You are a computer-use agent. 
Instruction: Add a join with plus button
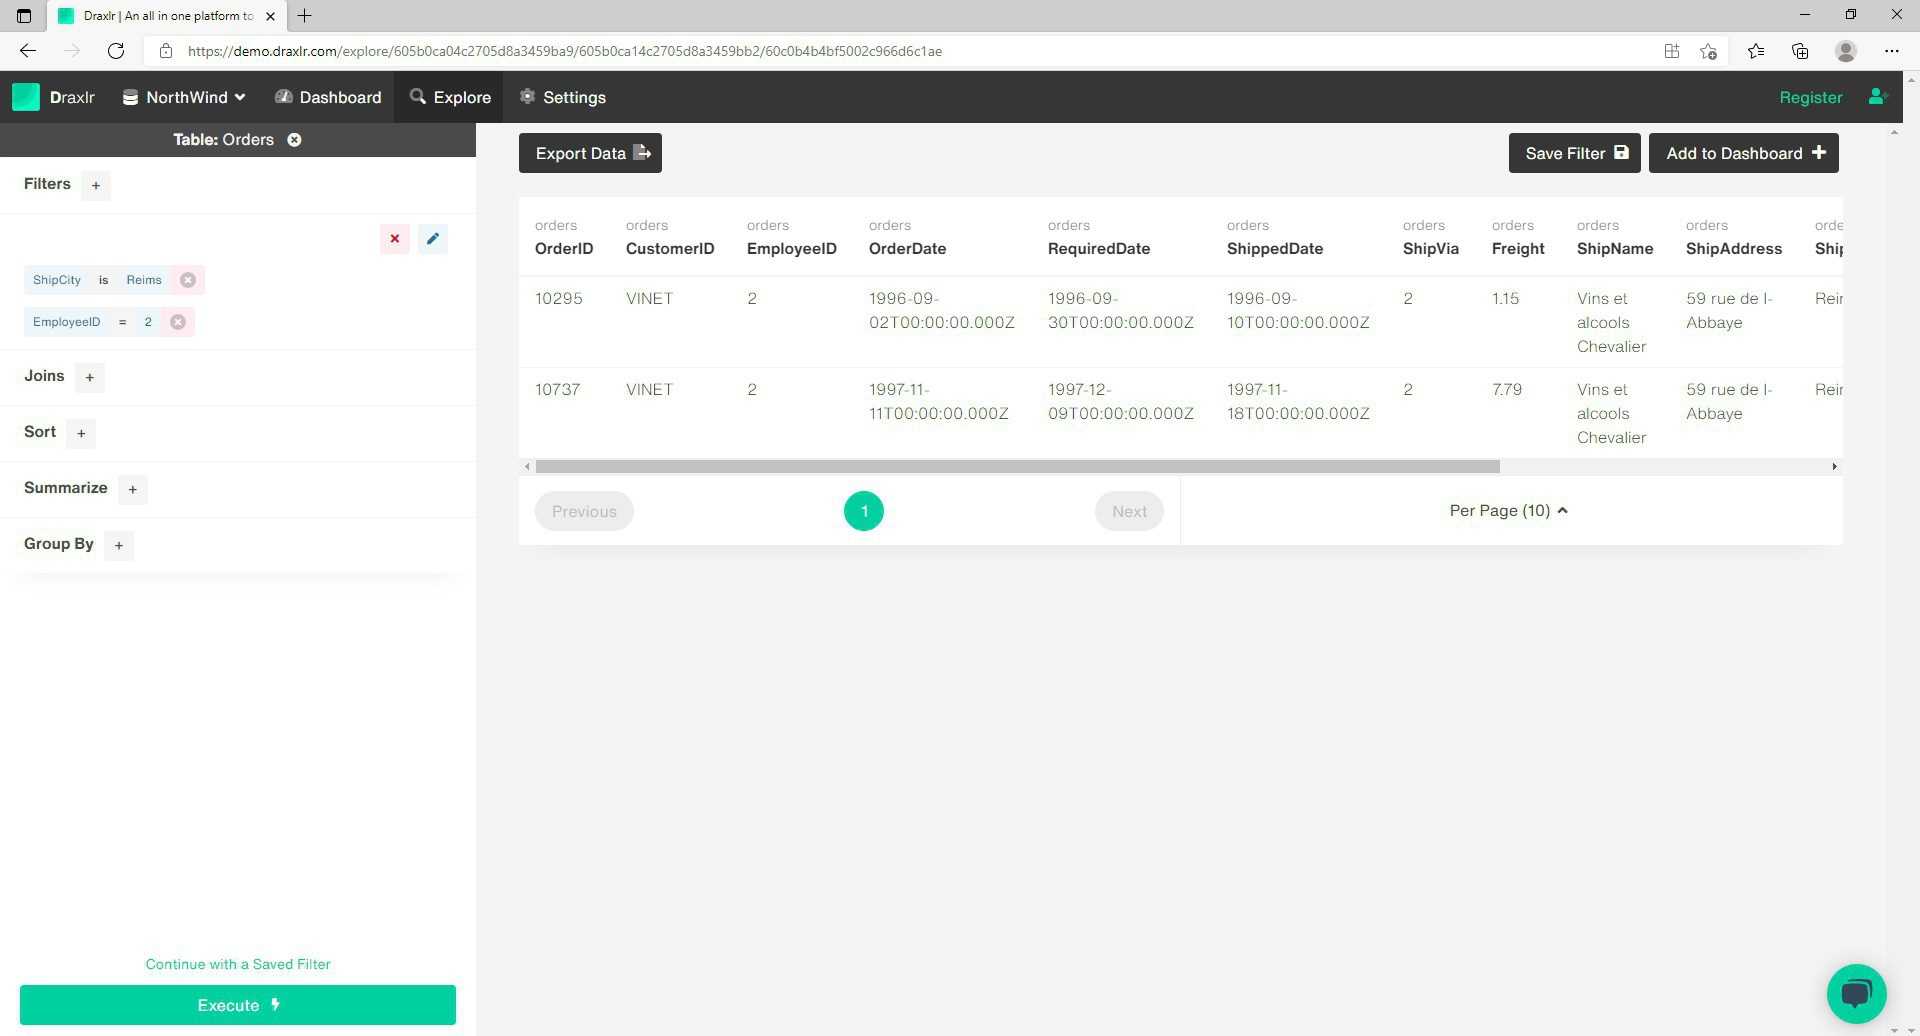[90, 377]
